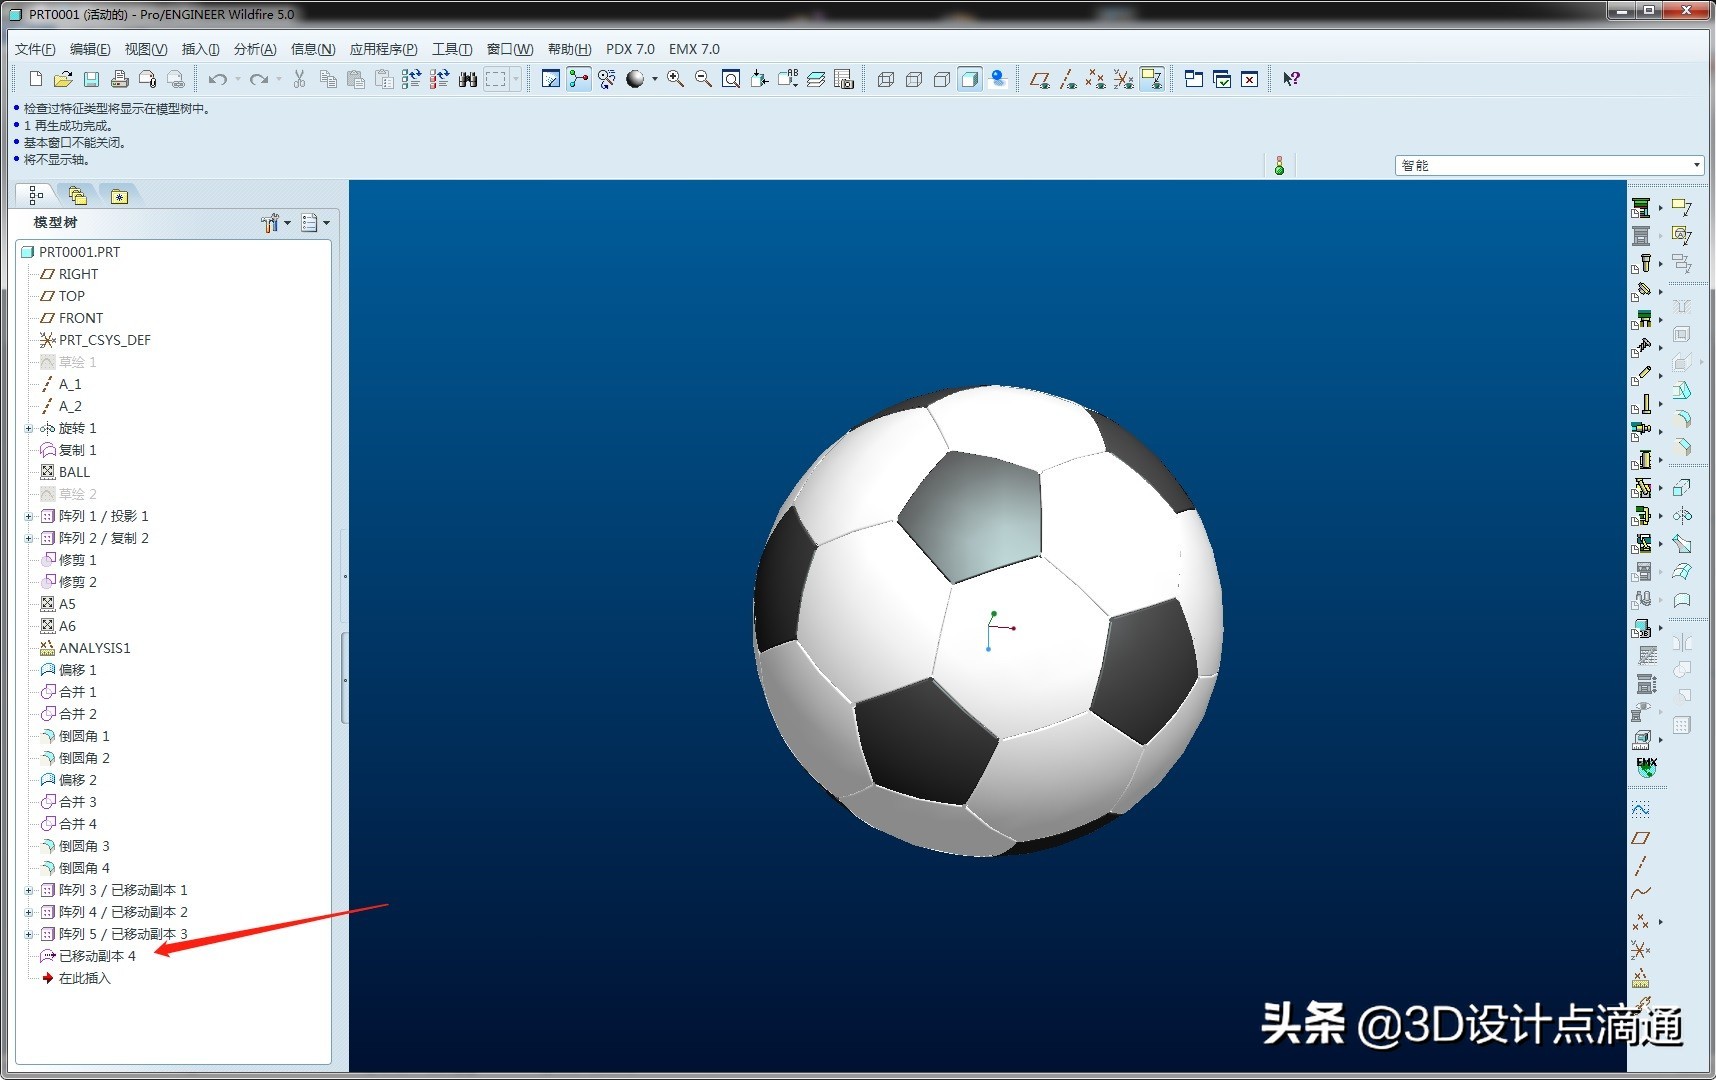Screen dimensions: 1716x1080
Task: Switch to the Folder Browser tab
Action: click(x=78, y=196)
